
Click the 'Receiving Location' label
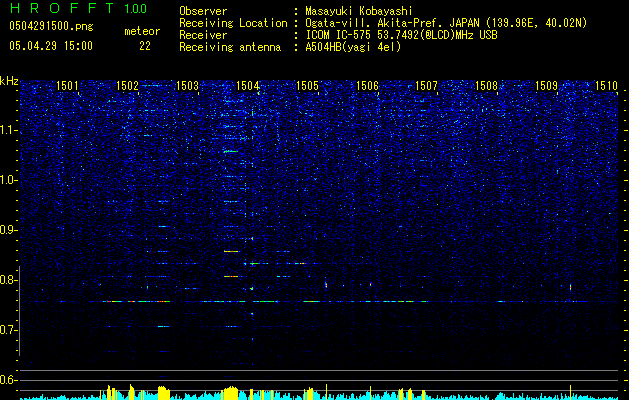click(x=233, y=23)
